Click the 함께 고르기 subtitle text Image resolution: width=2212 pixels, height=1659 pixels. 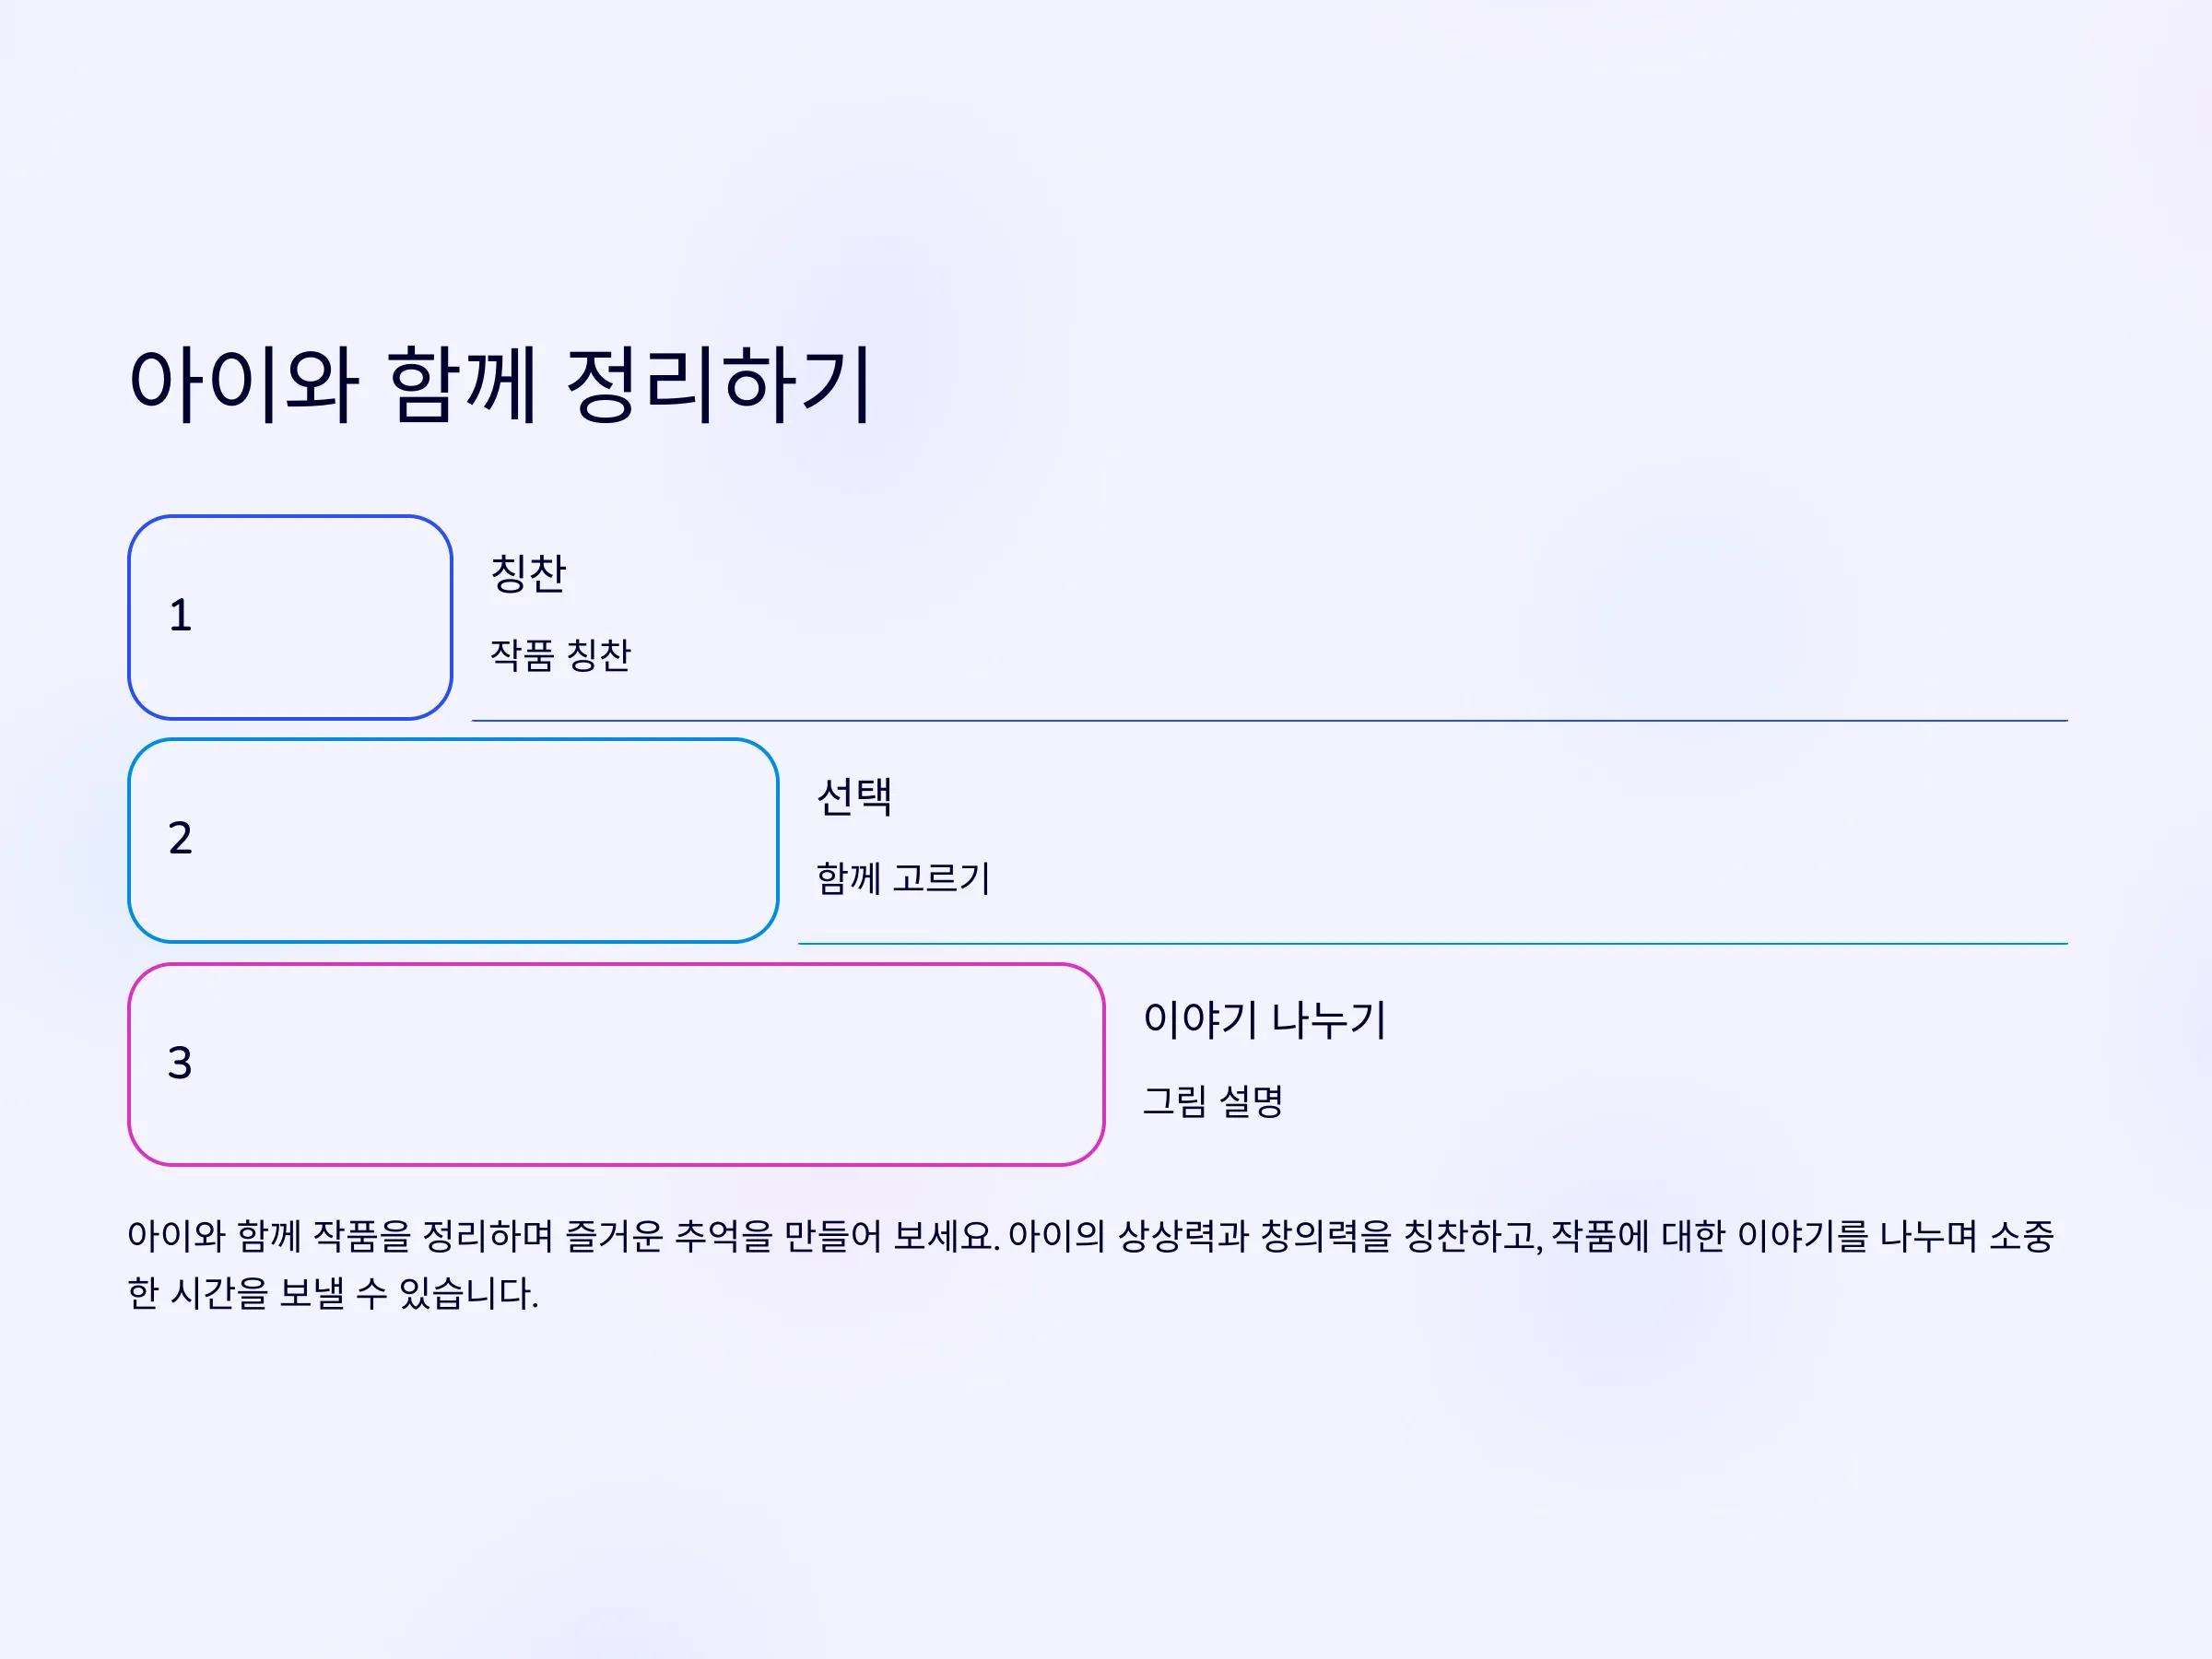click(903, 878)
